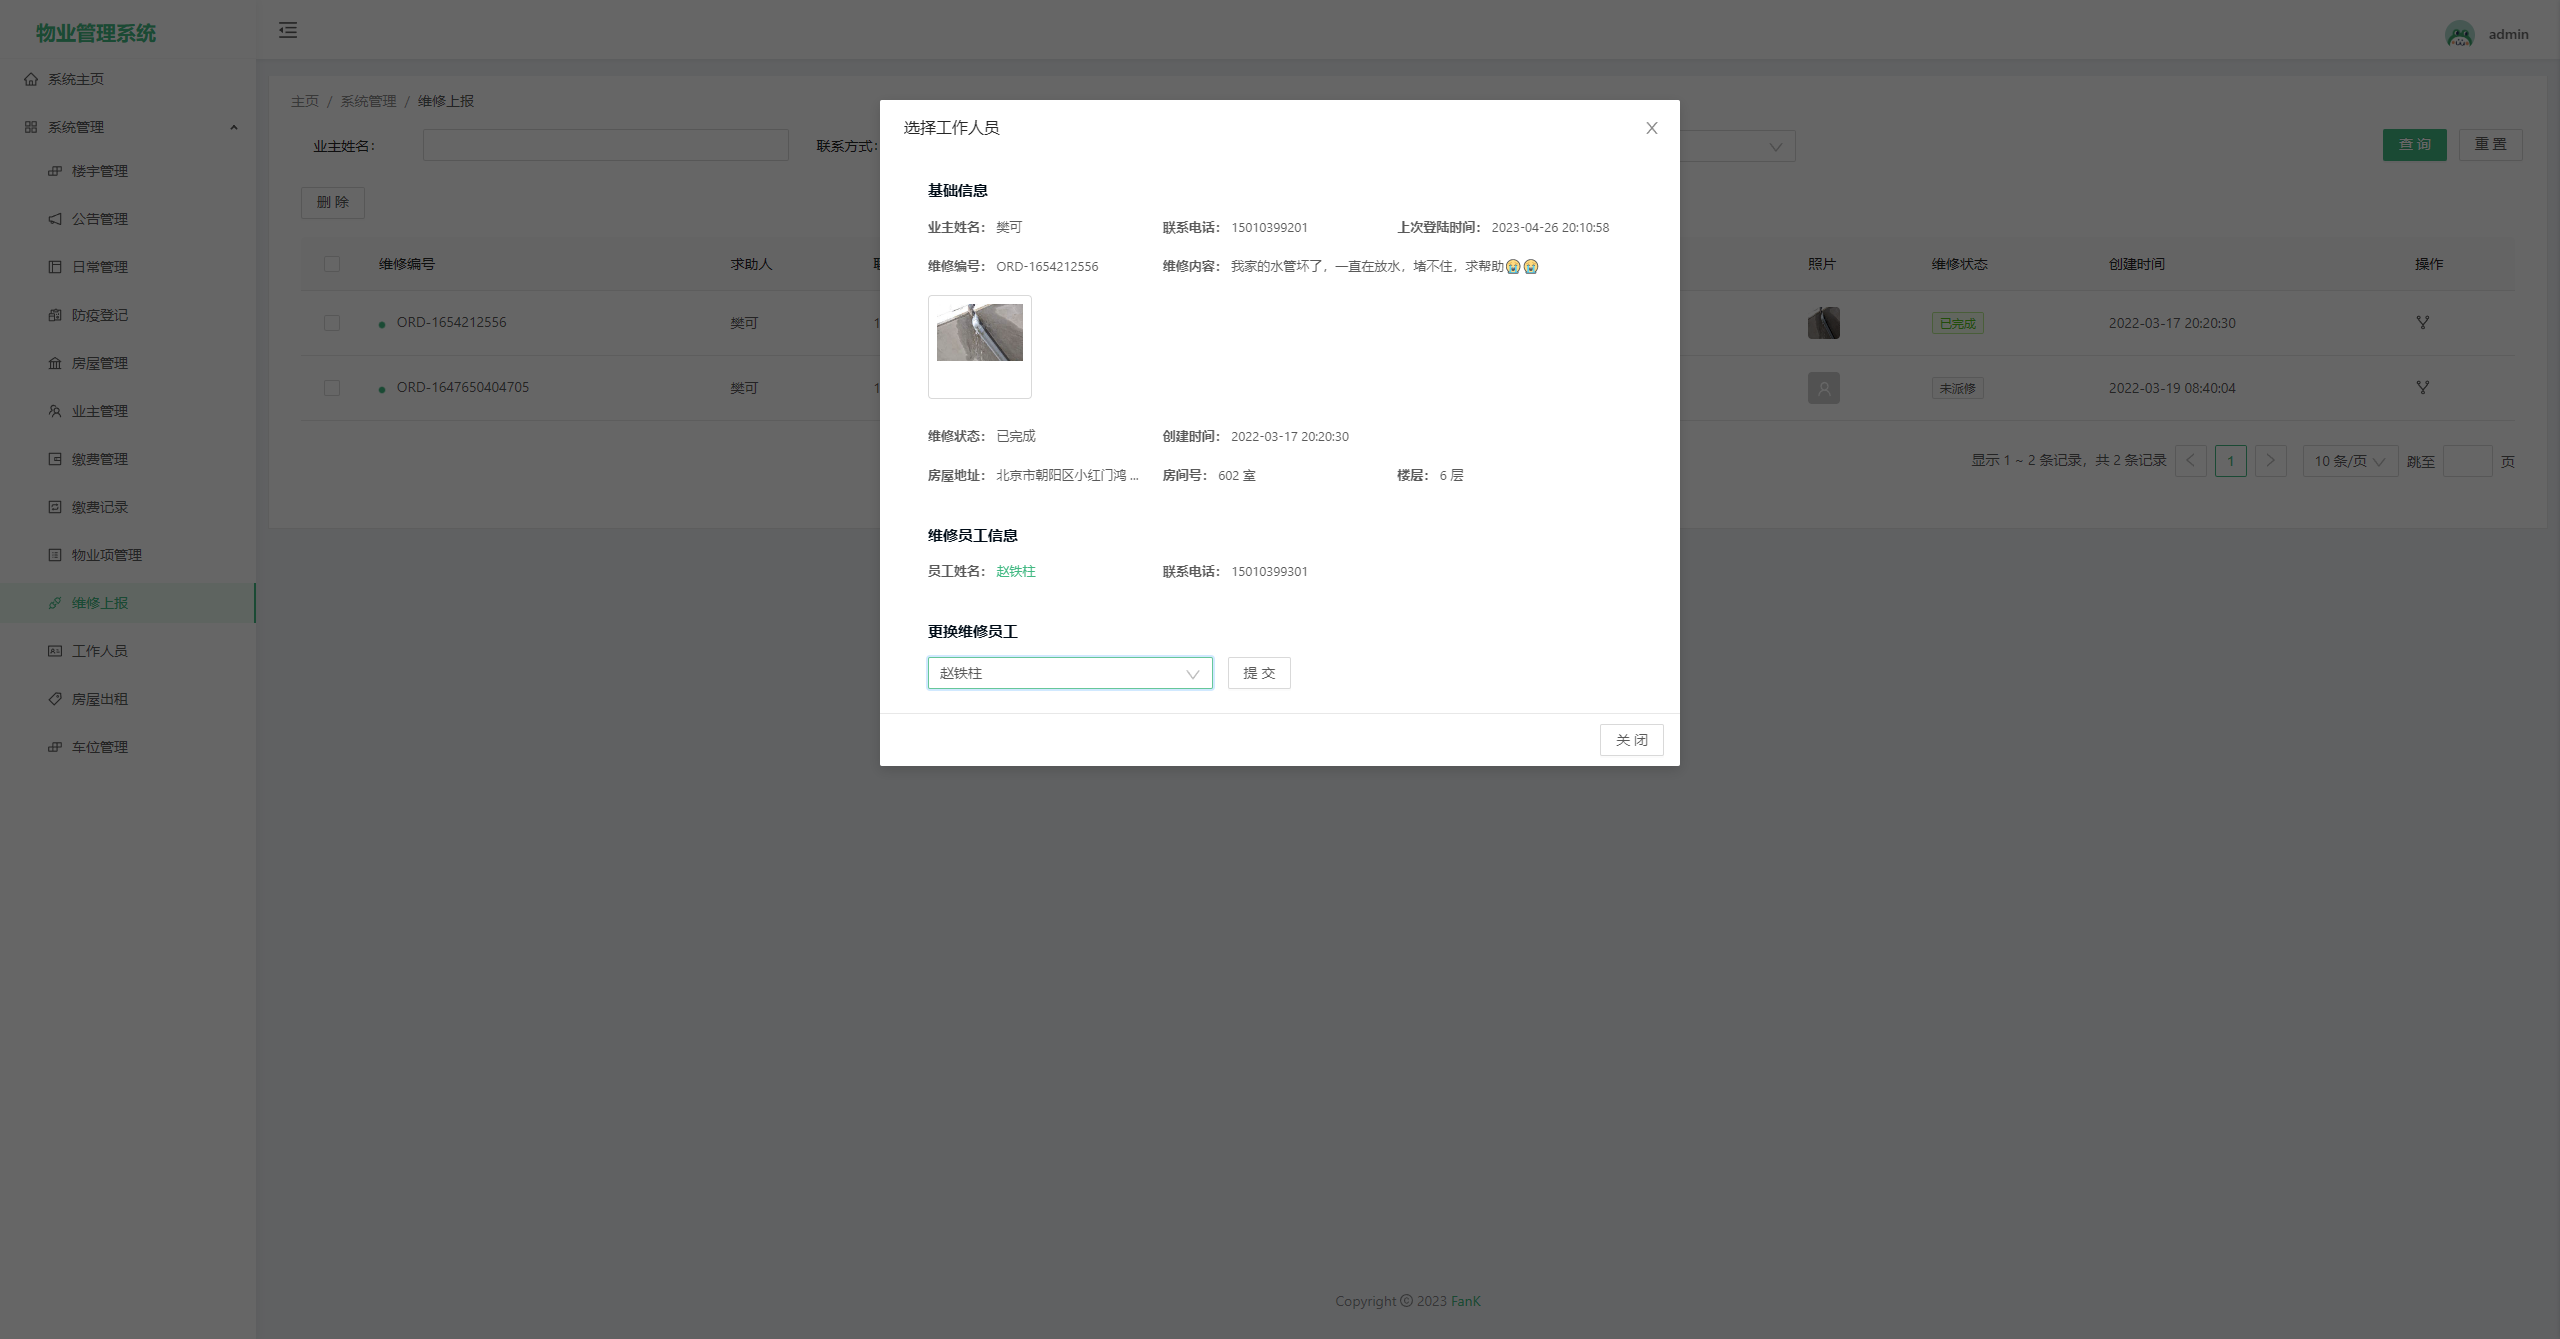Open 公告管理 in the sidebar
The width and height of the screenshot is (2560, 1339).
click(99, 219)
